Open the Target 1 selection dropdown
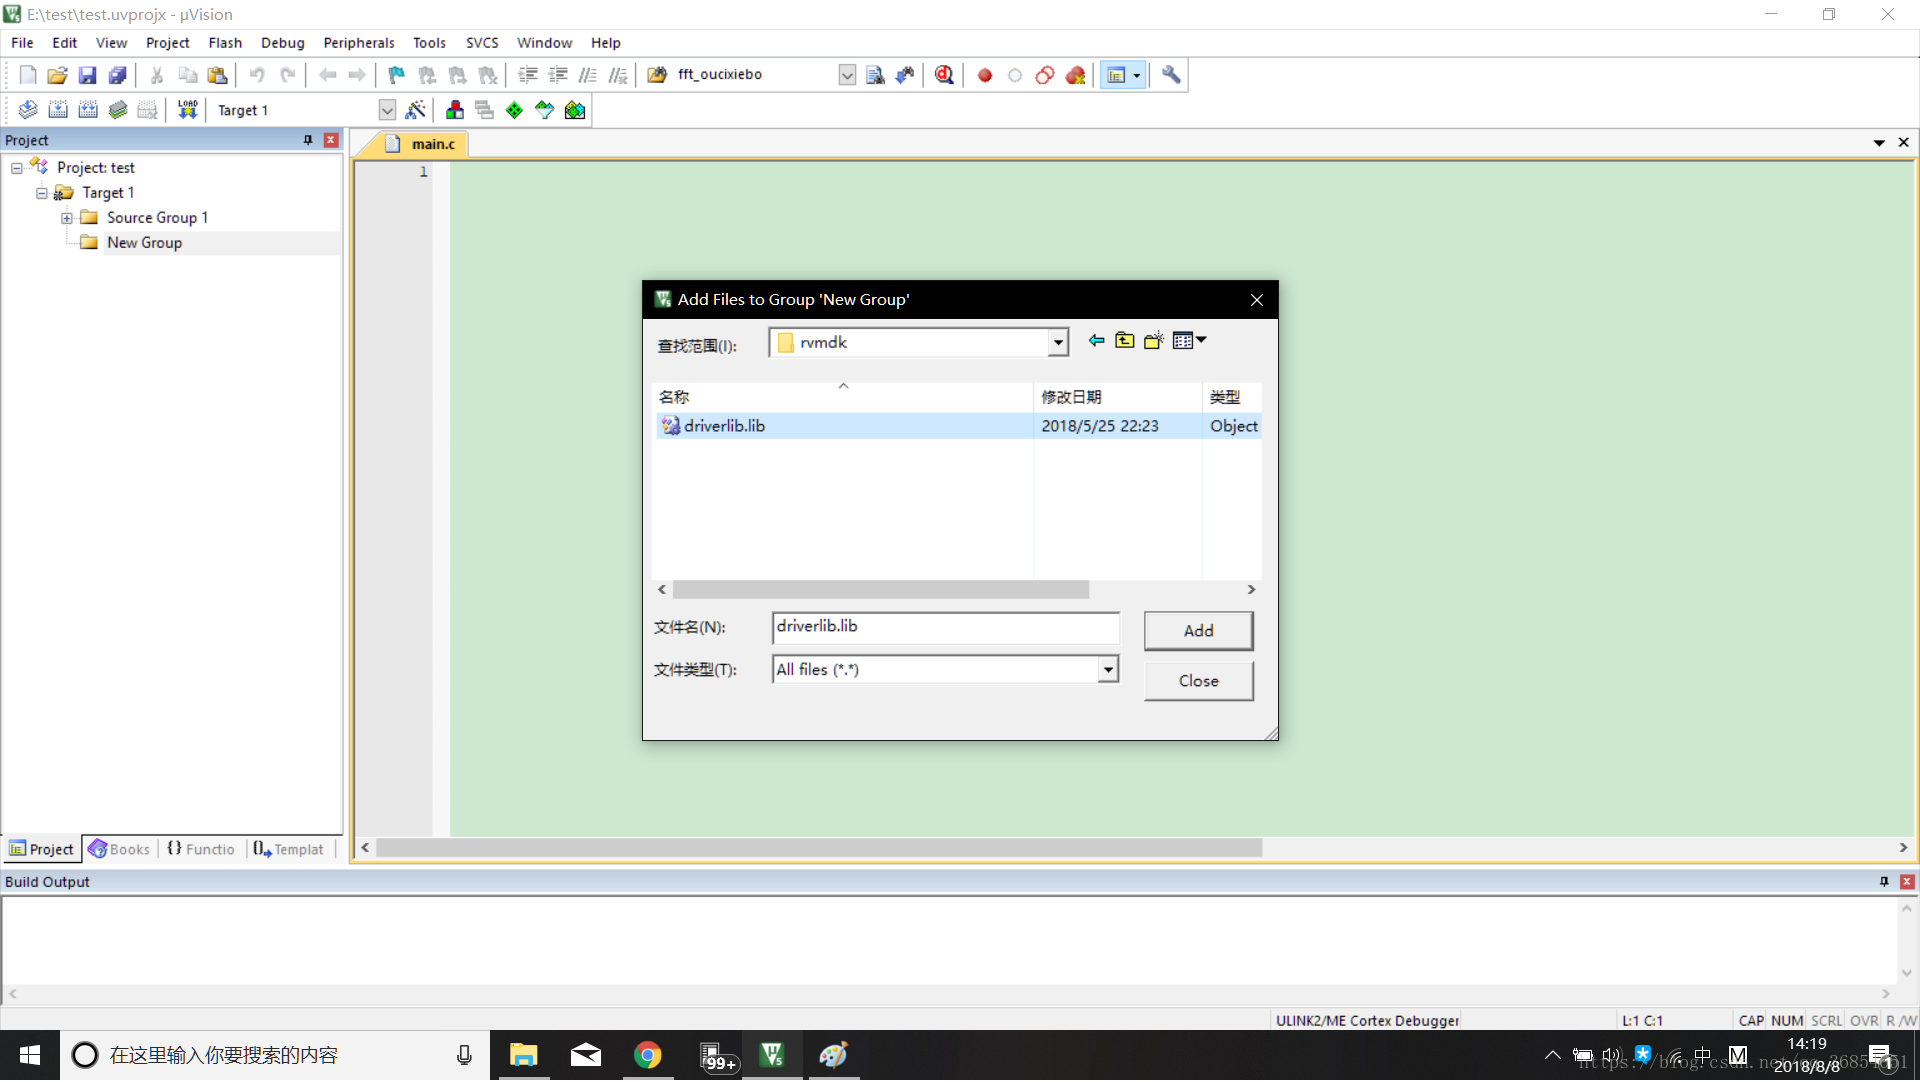 point(387,110)
